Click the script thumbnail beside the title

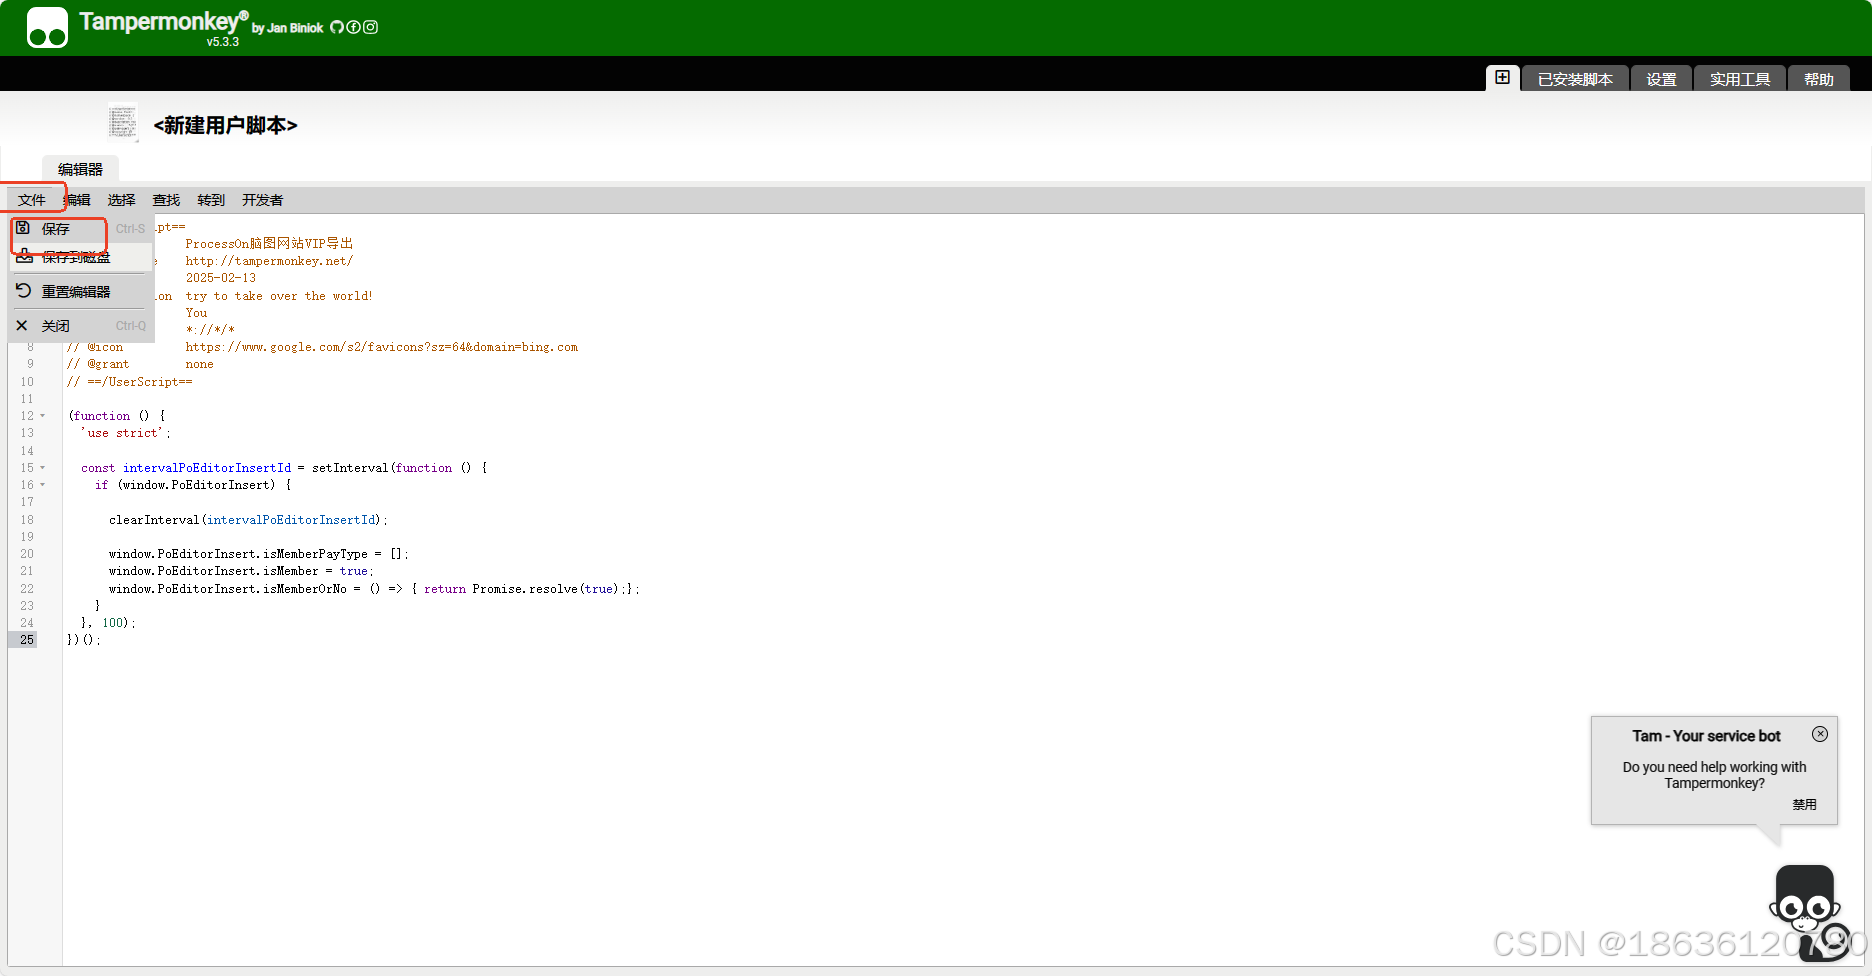pos(123,122)
